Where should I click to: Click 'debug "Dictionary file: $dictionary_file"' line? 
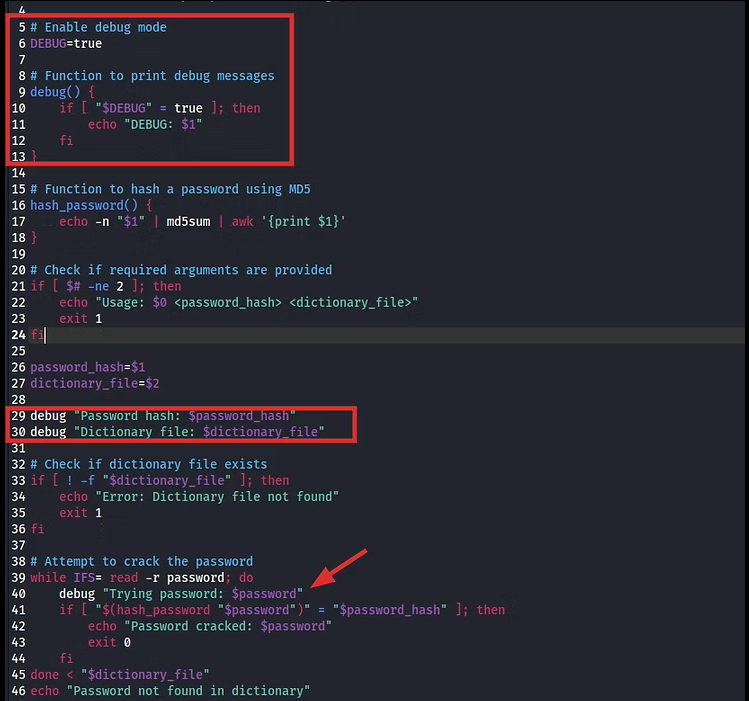click(x=177, y=432)
